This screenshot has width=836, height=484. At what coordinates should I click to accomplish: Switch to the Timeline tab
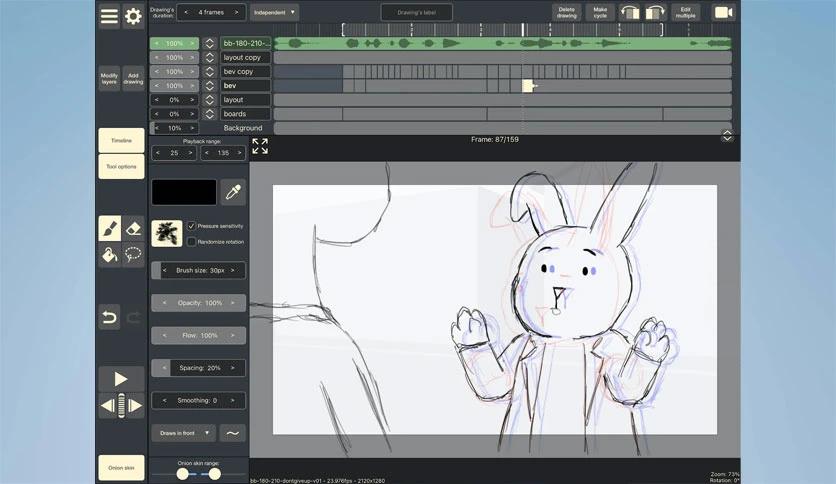click(121, 141)
